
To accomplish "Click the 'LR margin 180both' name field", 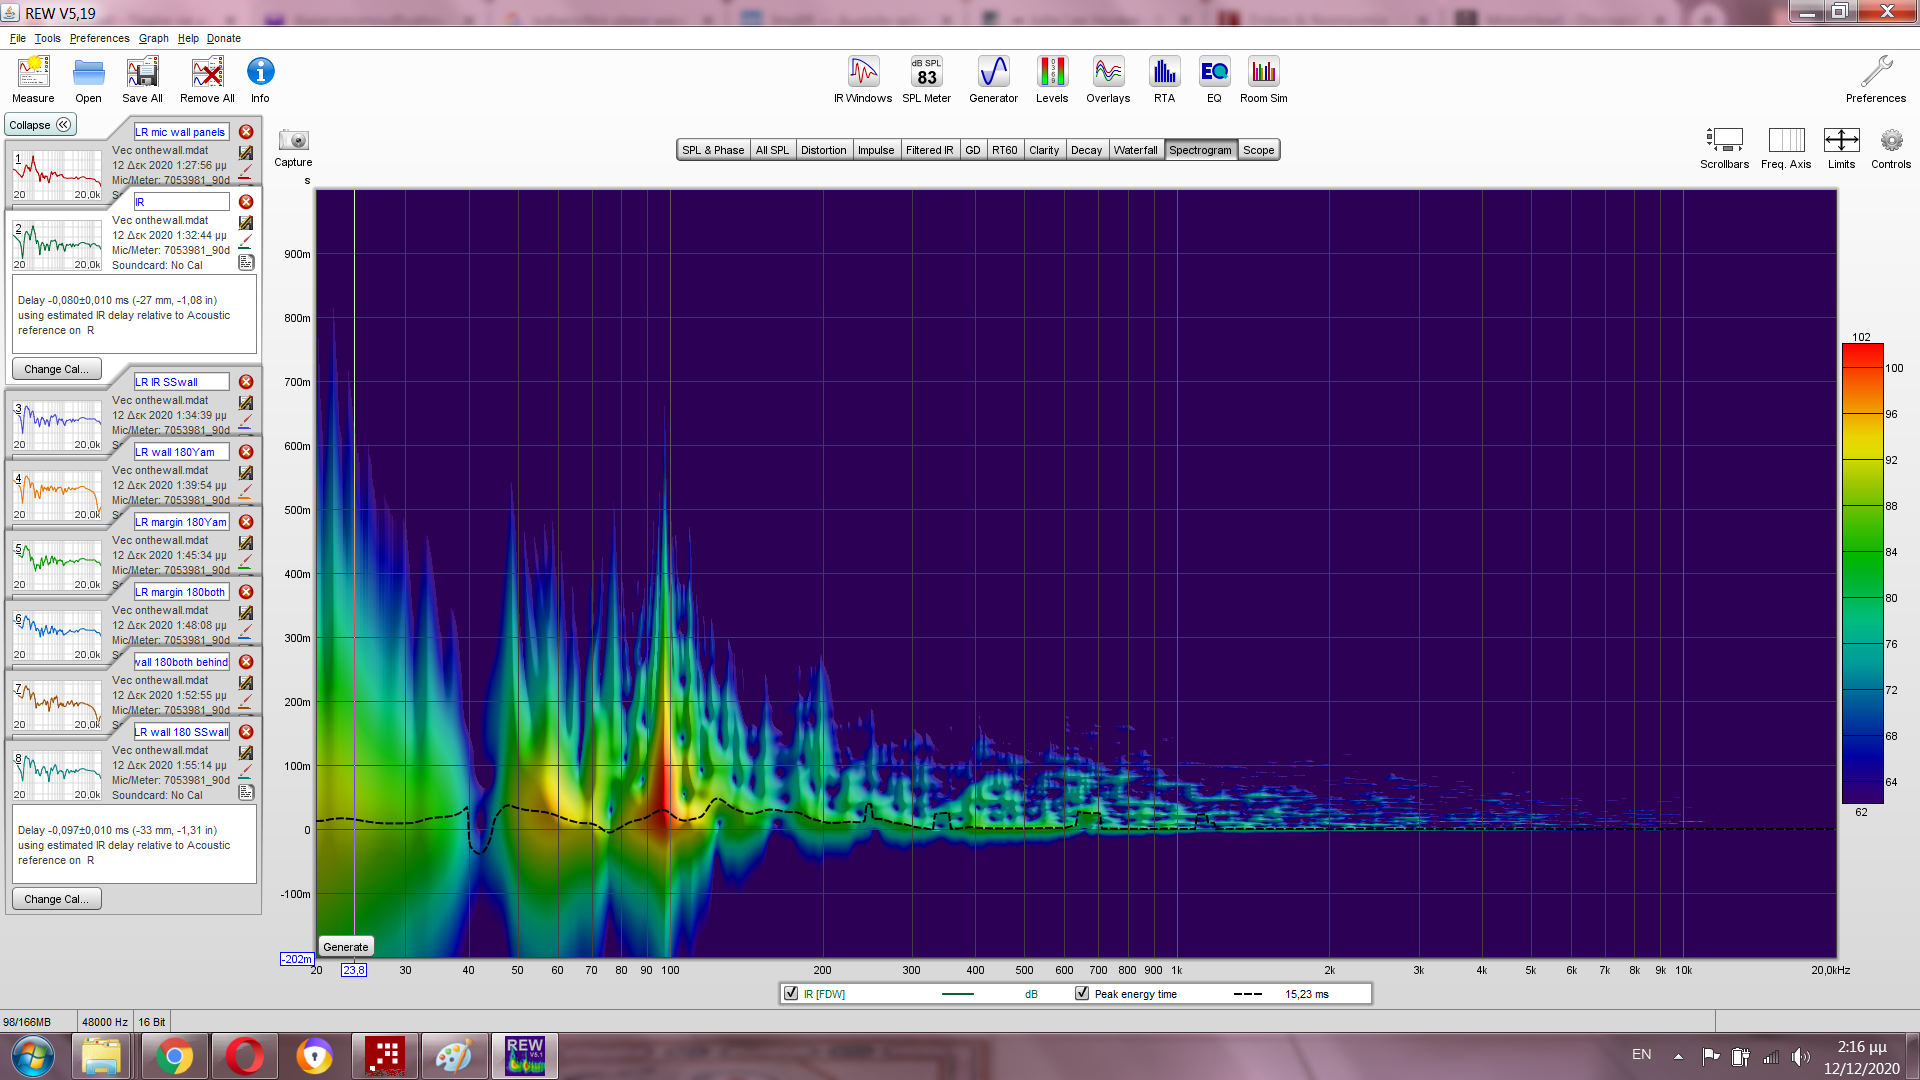I will coord(181,592).
